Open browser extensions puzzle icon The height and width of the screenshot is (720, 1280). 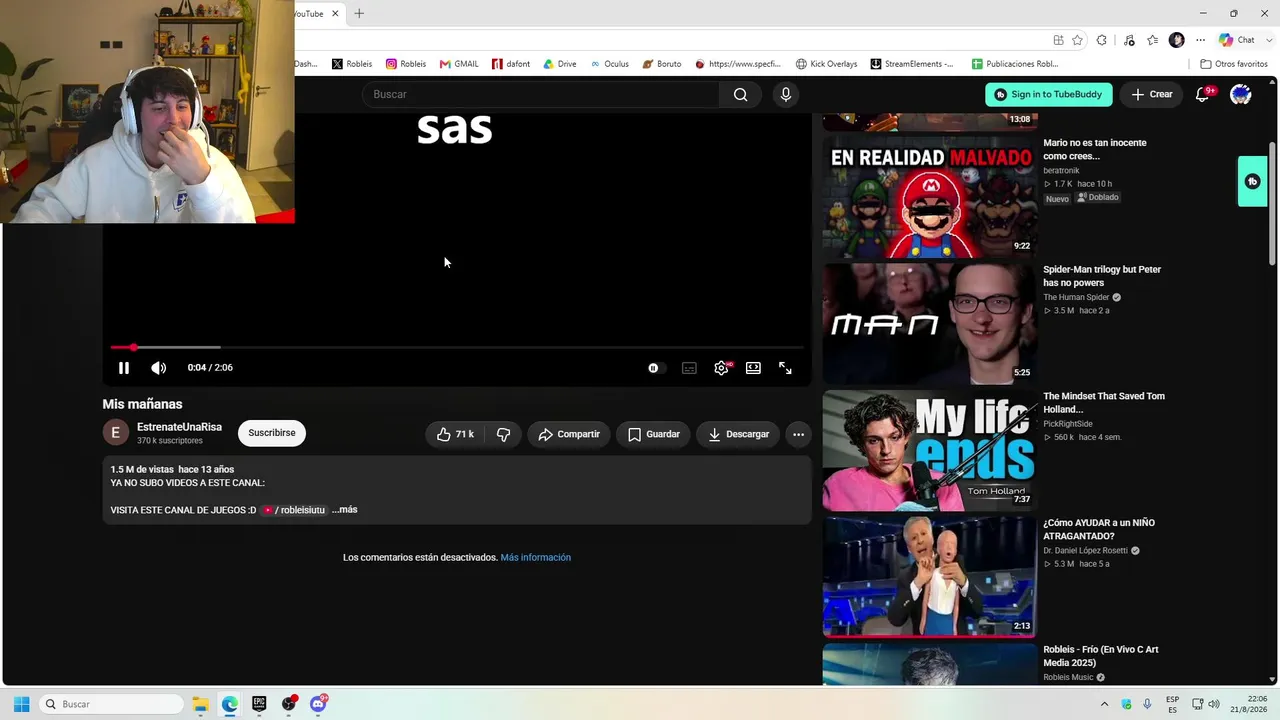pos(1101,40)
